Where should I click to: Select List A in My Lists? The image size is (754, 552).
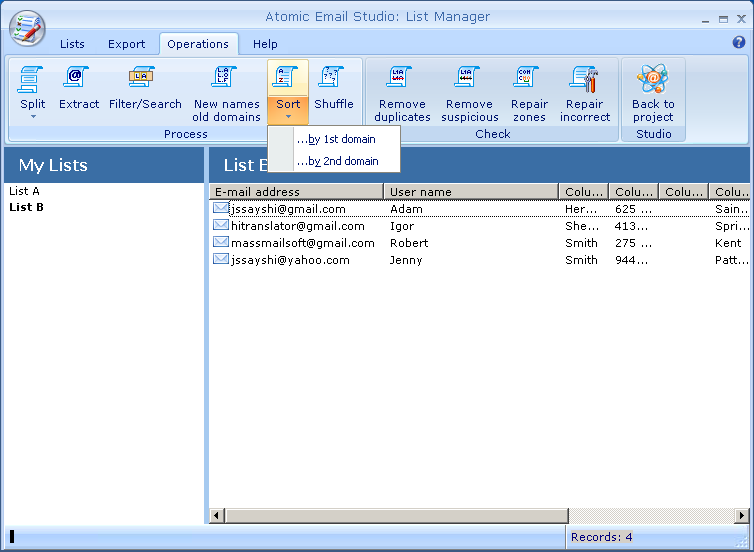[x=24, y=191]
